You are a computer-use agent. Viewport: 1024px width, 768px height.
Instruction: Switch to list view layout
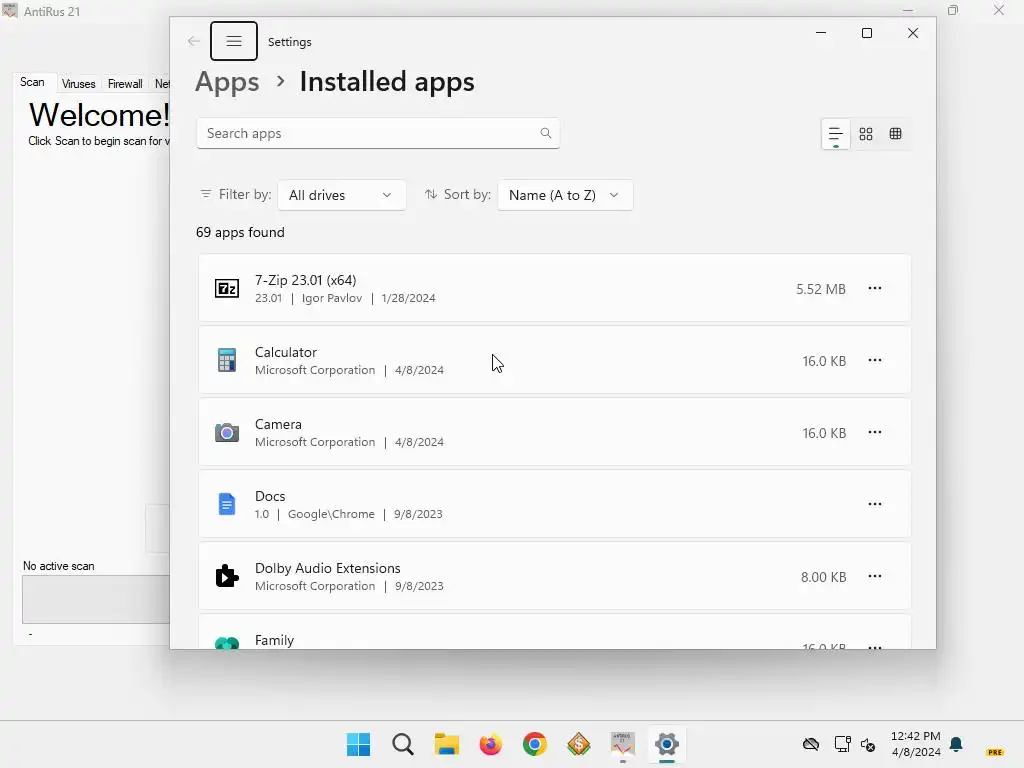pyautogui.click(x=835, y=134)
